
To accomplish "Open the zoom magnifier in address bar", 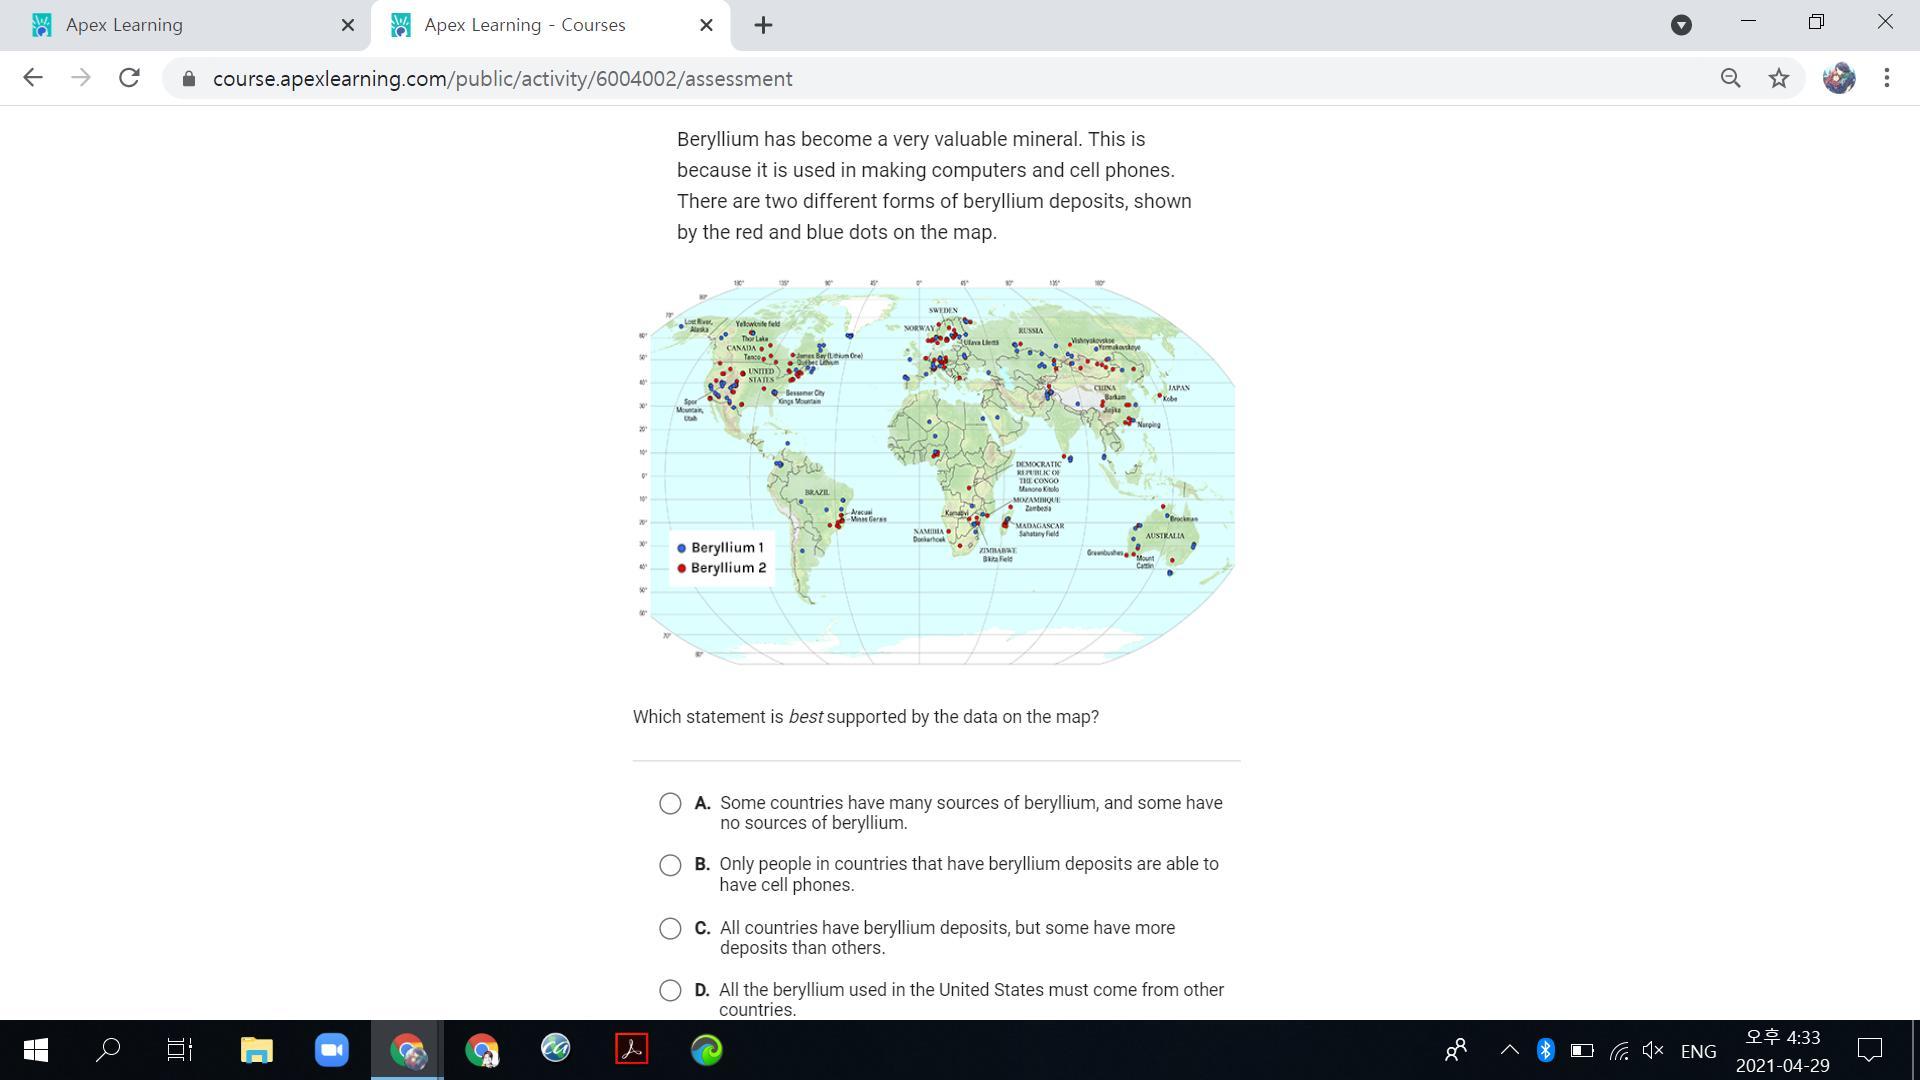I will point(1730,78).
